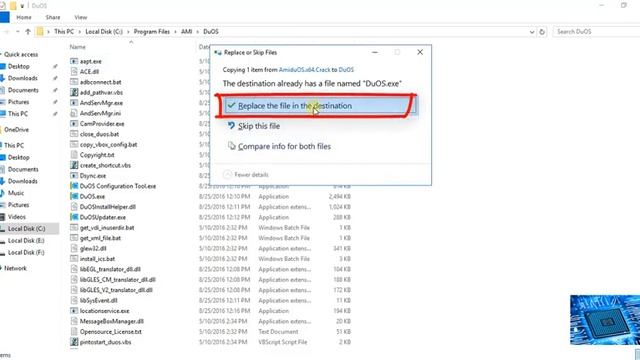
Task: Sort files by Name column header
Action: coord(78,47)
